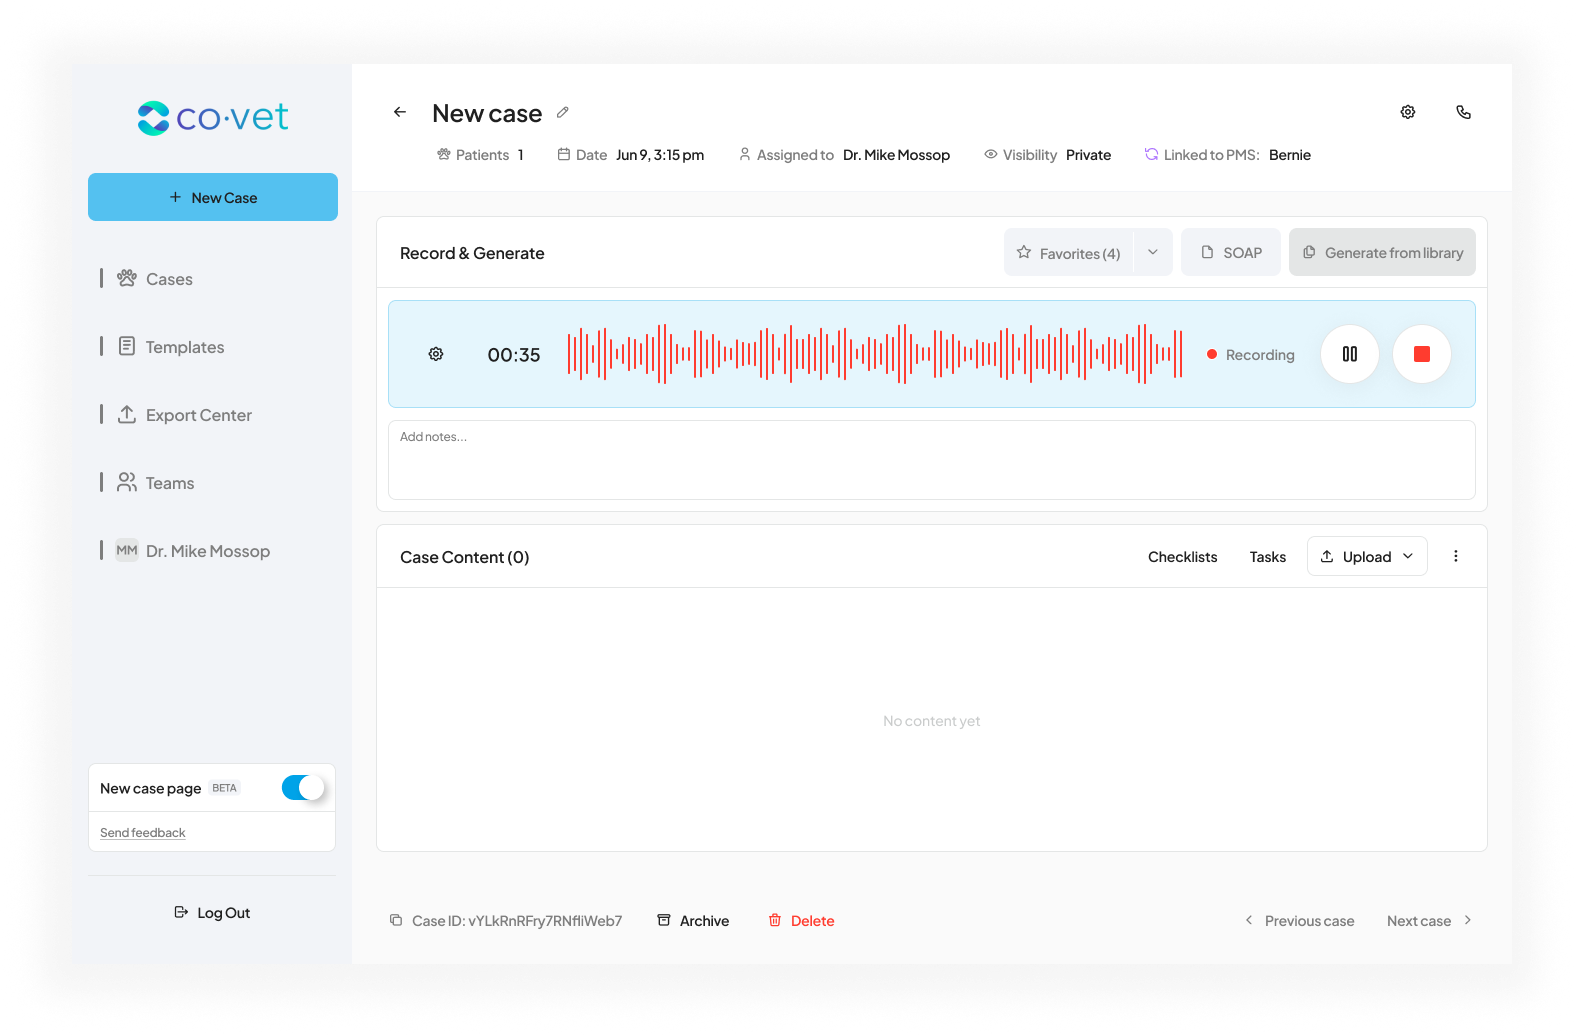1576x1036 pixels.
Task: Switch to Checklists
Action: (1183, 557)
